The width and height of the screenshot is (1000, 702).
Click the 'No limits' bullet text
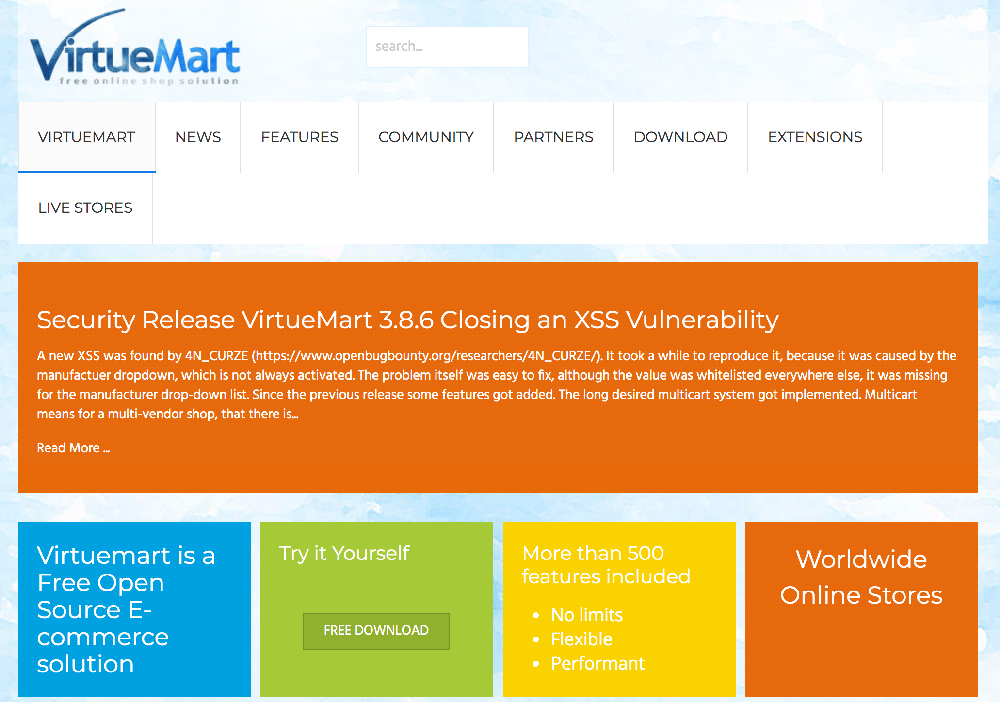point(587,615)
